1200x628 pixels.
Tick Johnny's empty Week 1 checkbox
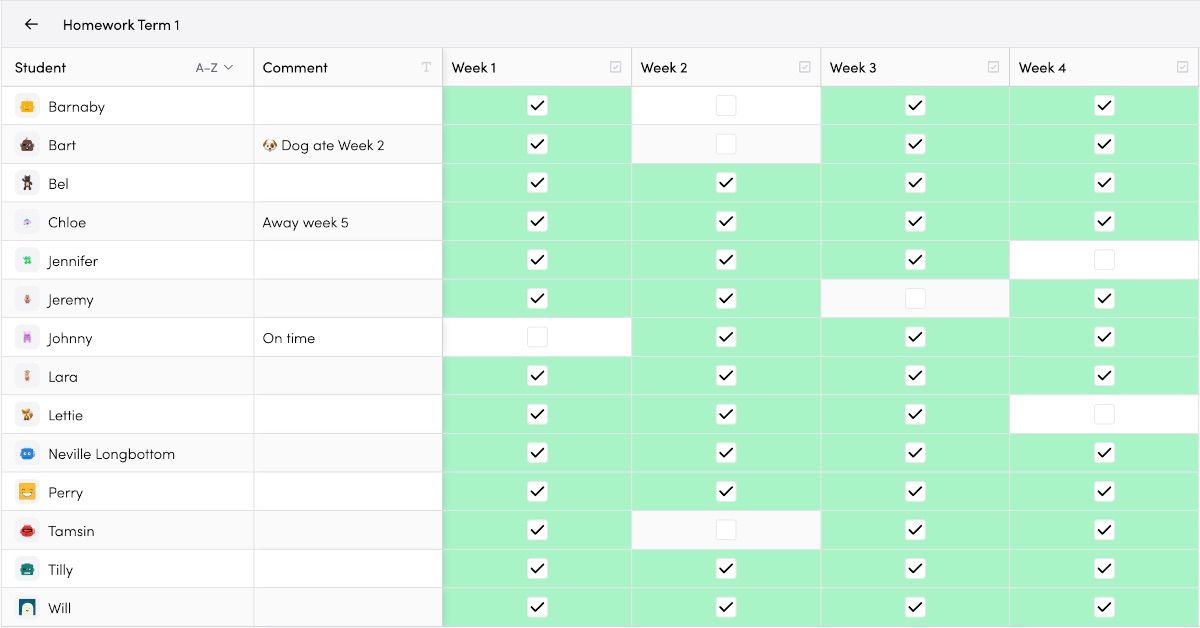(537, 337)
